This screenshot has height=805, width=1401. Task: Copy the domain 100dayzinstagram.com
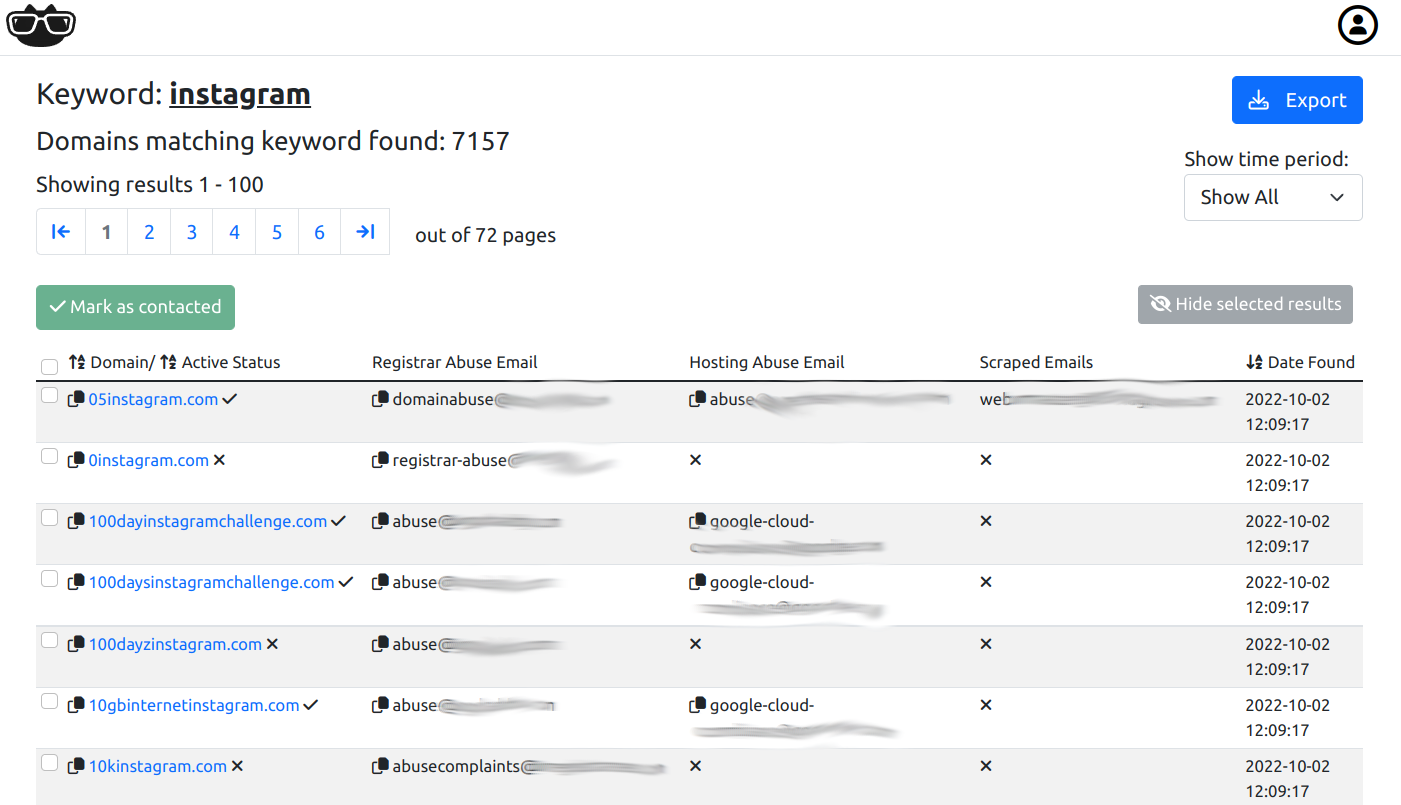[x=76, y=645]
